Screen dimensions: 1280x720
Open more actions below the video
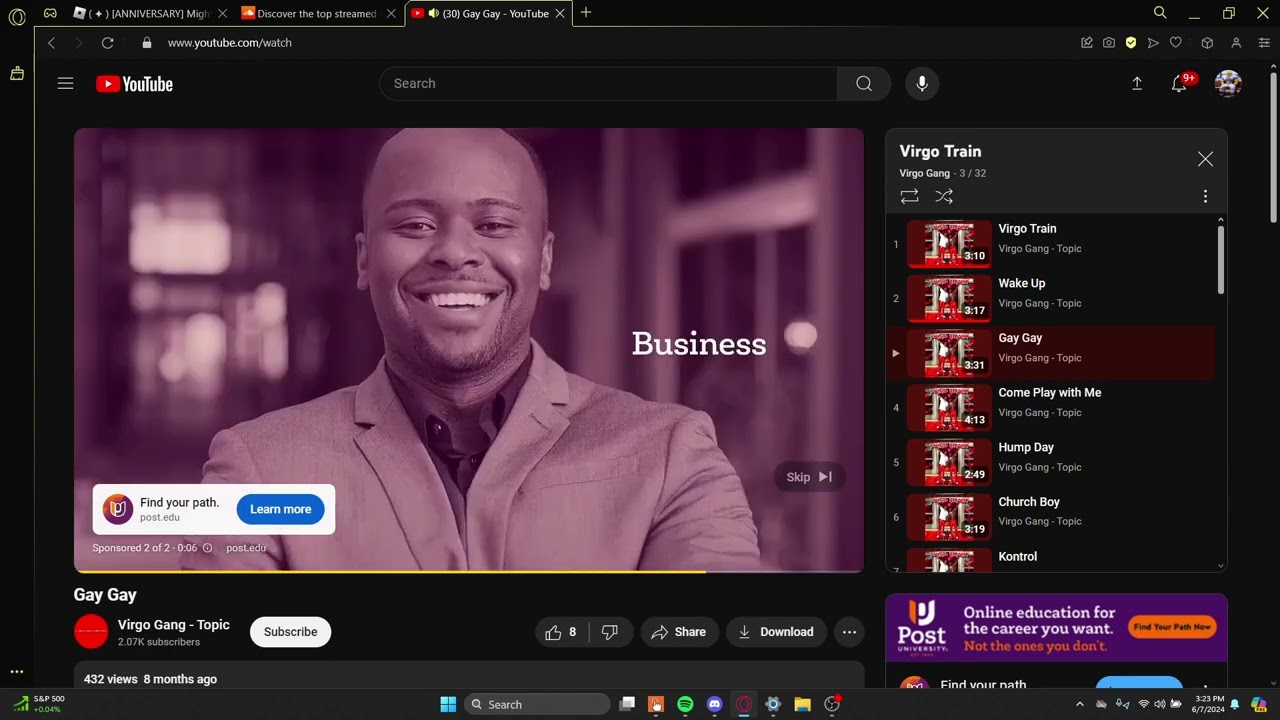849,632
